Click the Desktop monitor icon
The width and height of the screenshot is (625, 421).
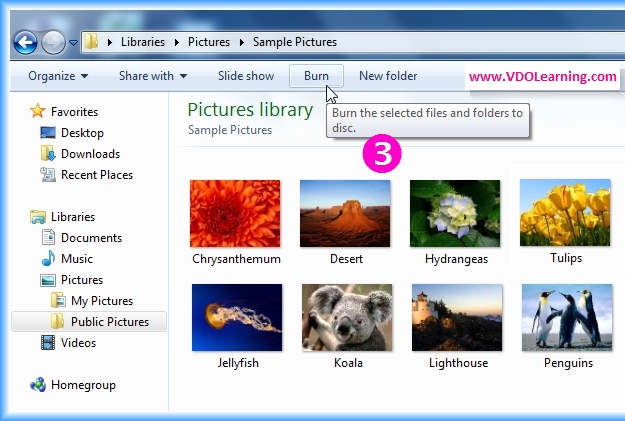point(48,132)
